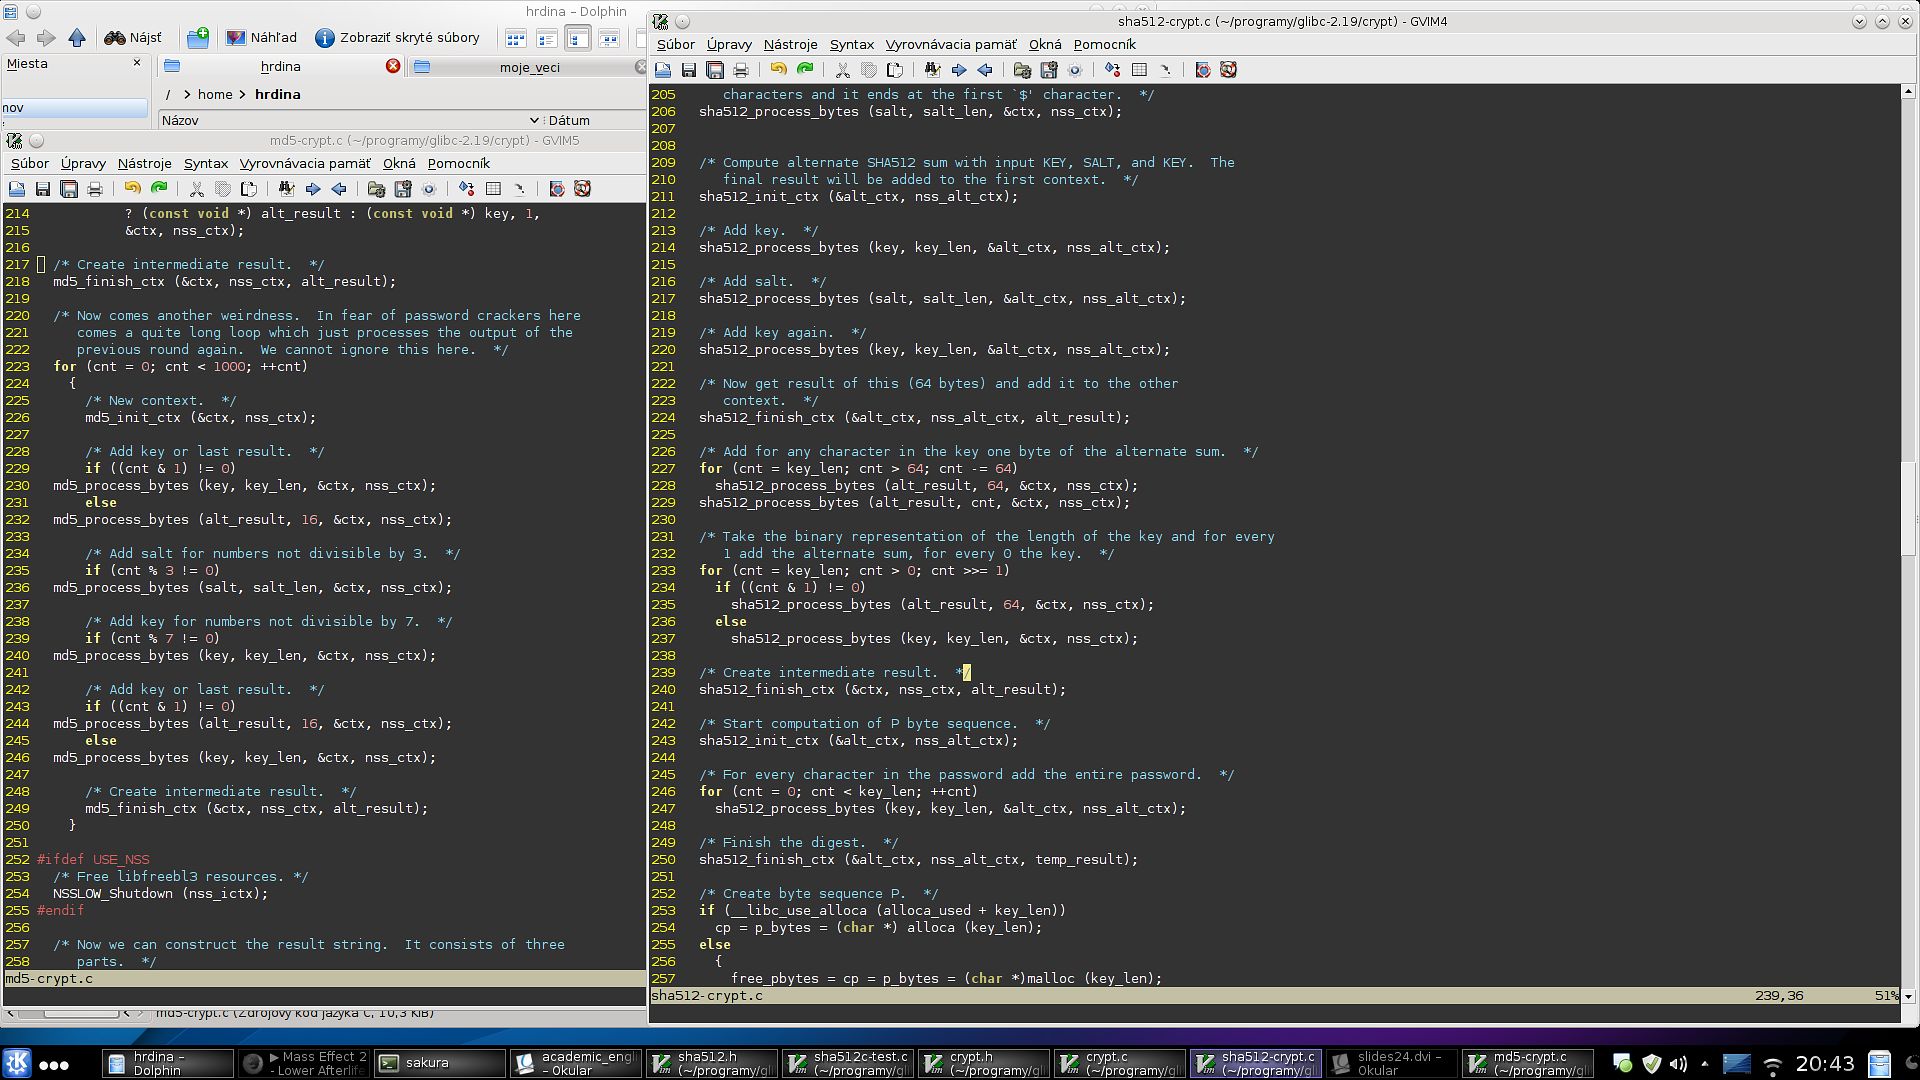This screenshot has height=1080, width=1920.
Task: Expand the Názov column sort arrow
Action: click(x=533, y=120)
